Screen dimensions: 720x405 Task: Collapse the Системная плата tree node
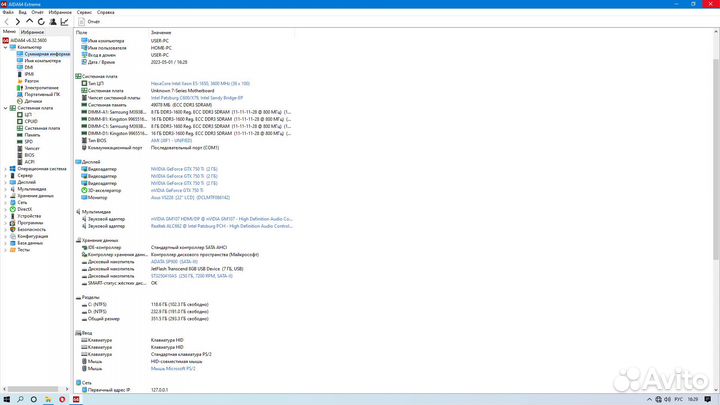6,108
